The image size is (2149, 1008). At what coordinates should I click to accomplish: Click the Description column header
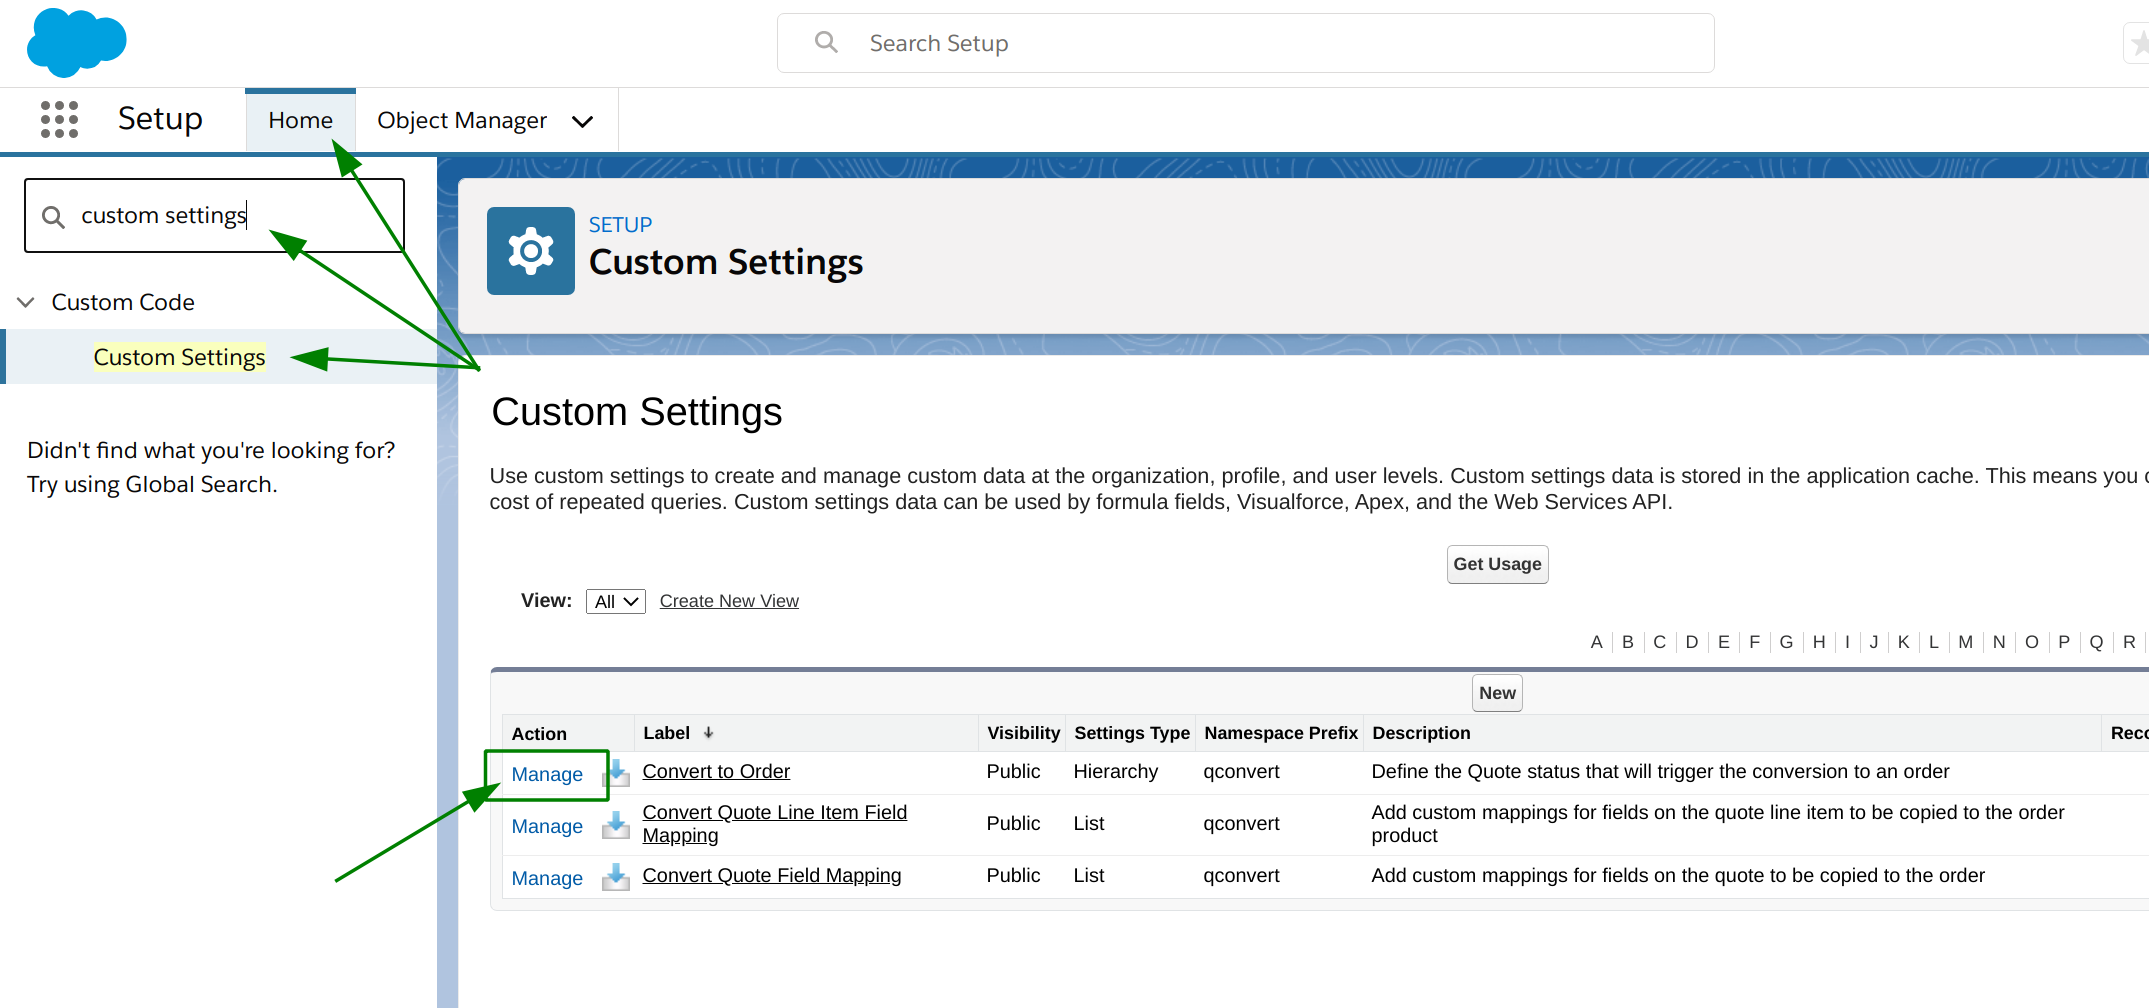point(1421,733)
